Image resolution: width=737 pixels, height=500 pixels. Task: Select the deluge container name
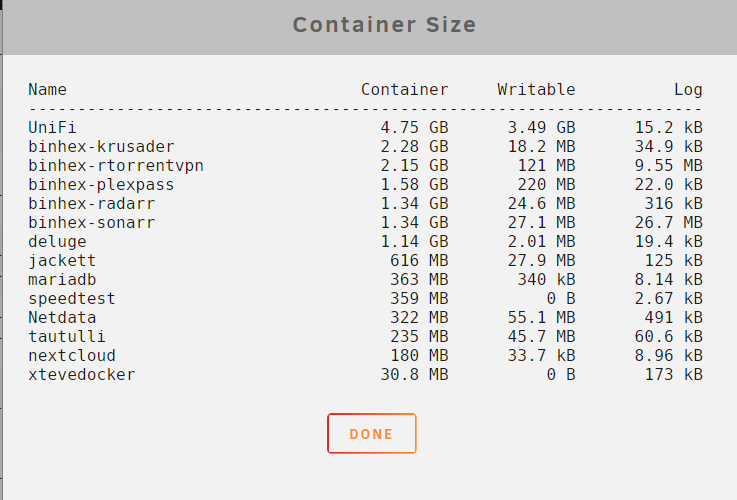(57, 242)
